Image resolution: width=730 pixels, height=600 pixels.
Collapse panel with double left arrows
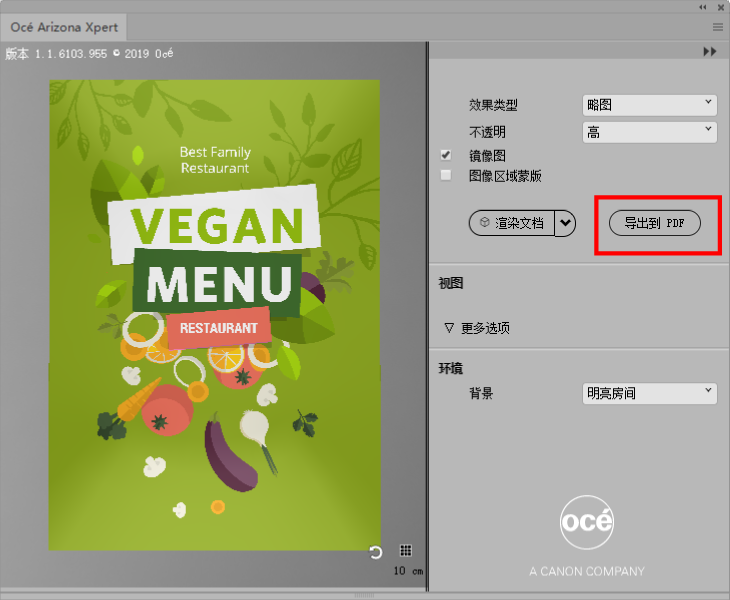click(x=703, y=7)
